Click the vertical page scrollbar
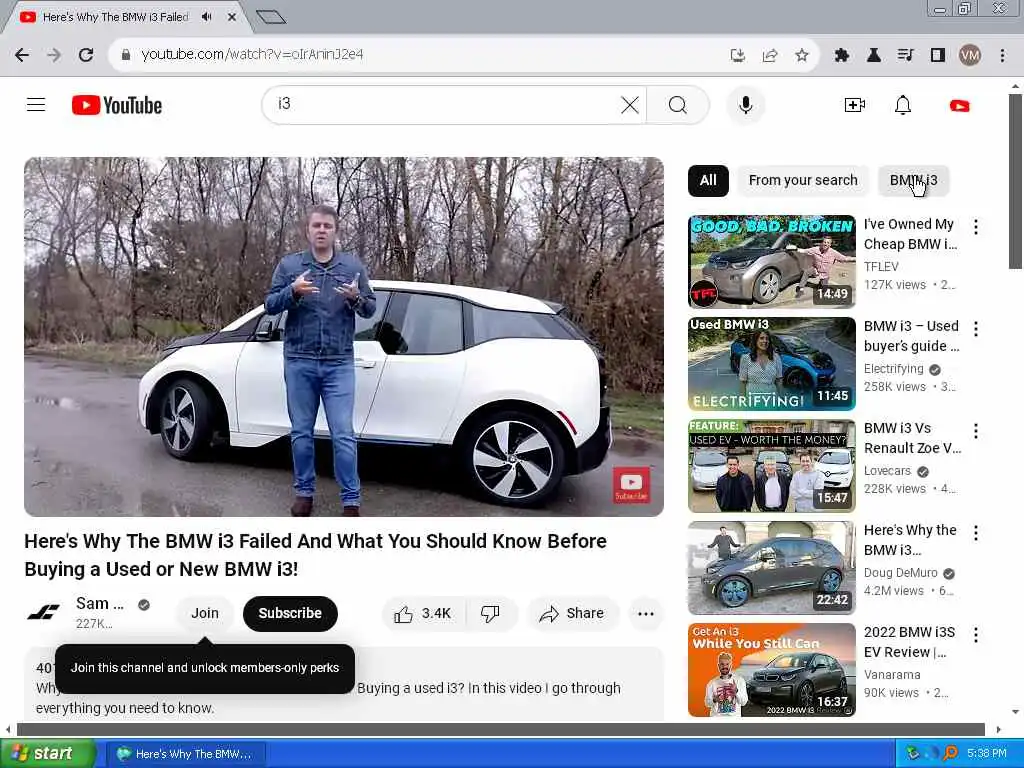Image resolution: width=1024 pixels, height=768 pixels. click(1015, 182)
